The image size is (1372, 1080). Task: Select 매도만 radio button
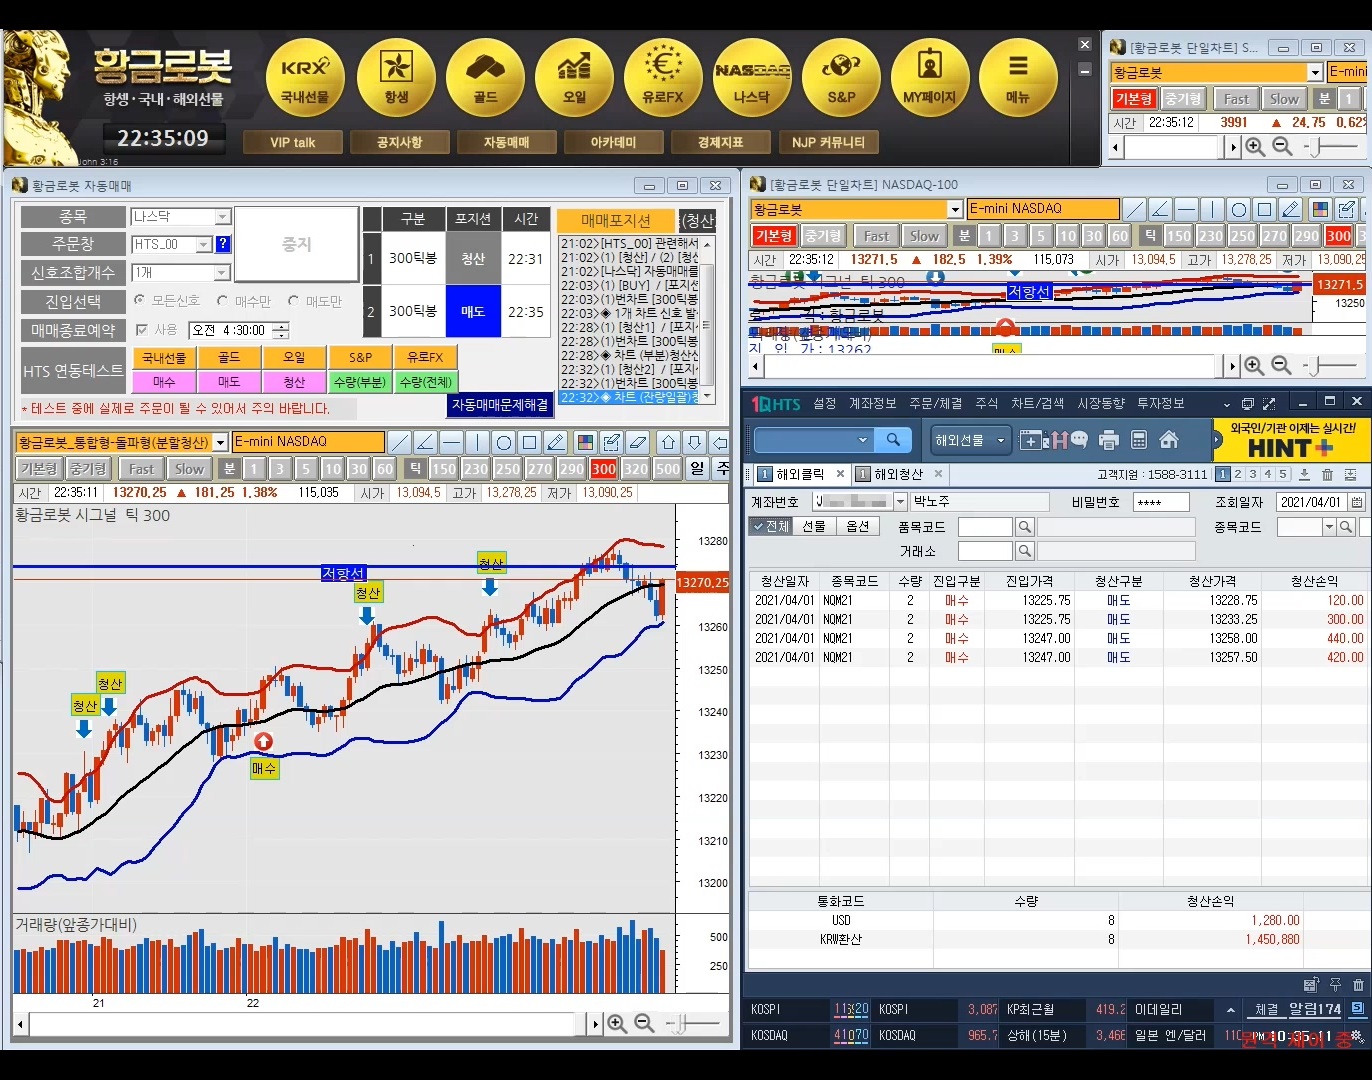[x=293, y=300]
